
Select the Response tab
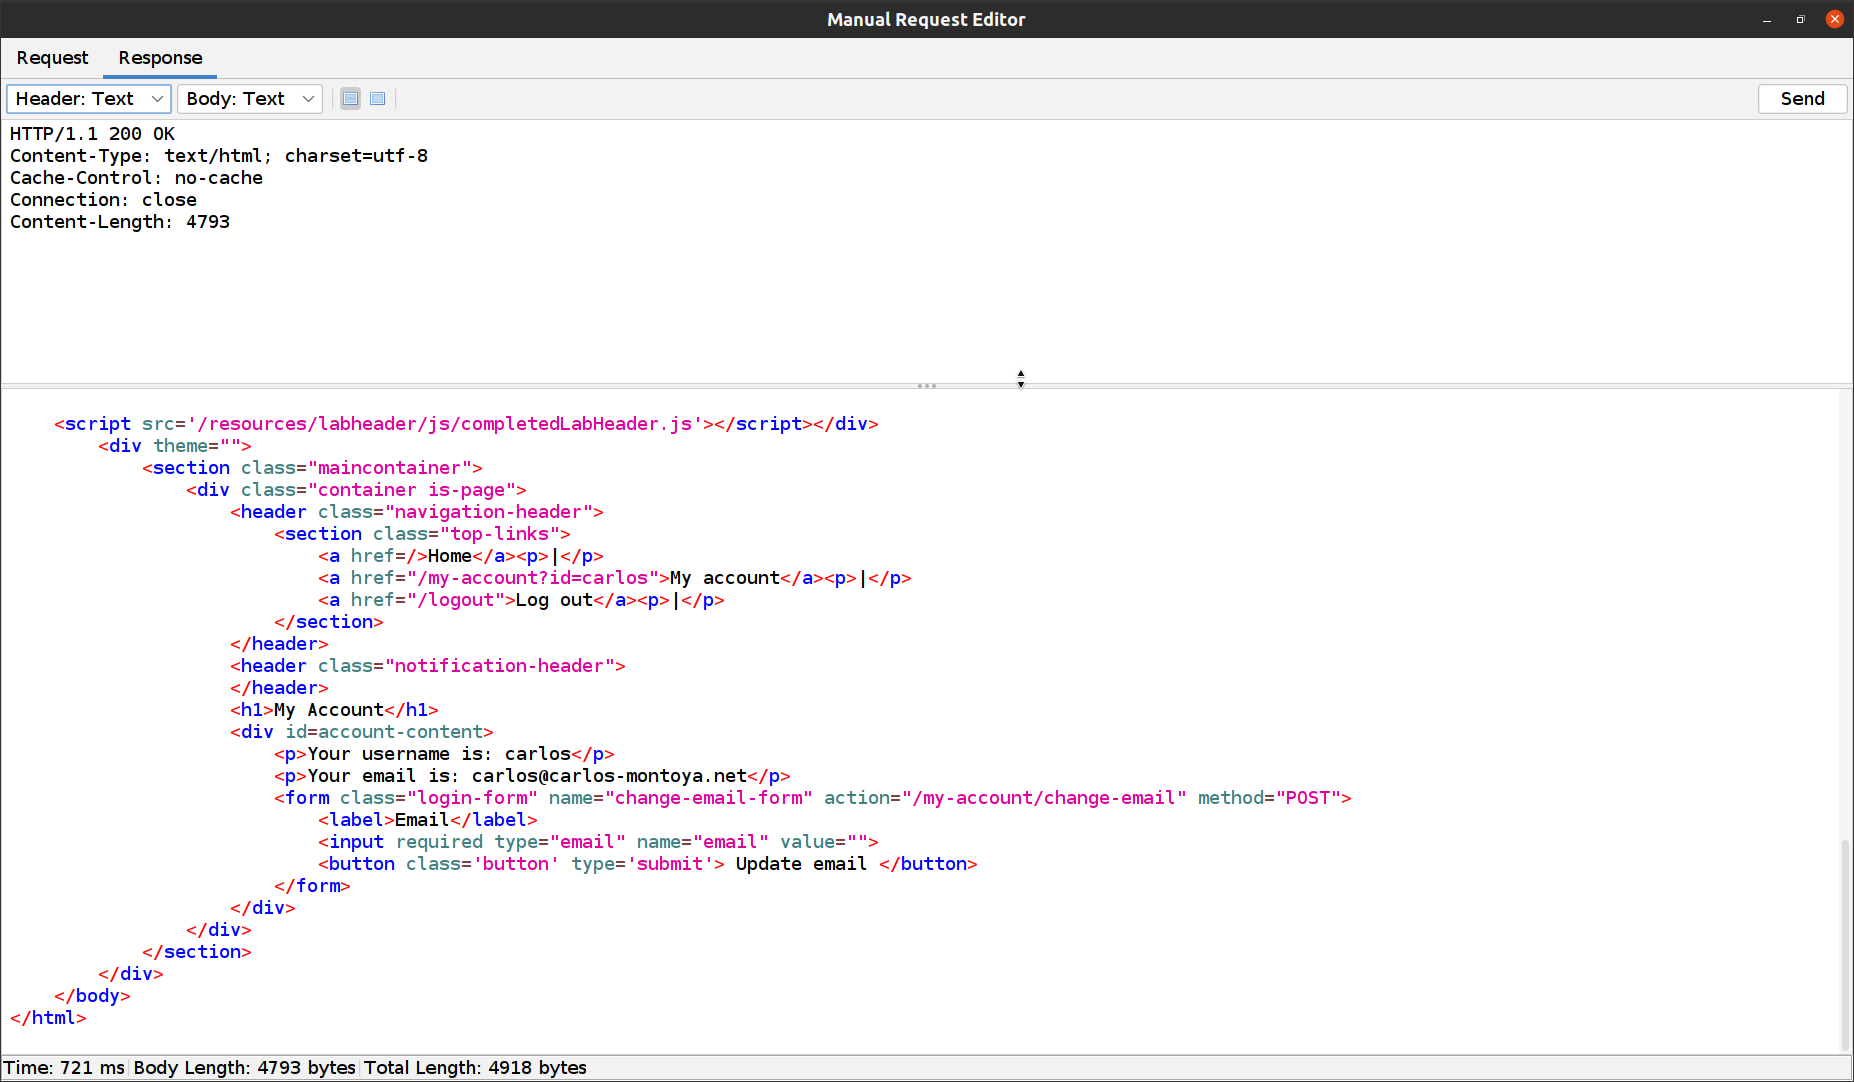tap(159, 58)
